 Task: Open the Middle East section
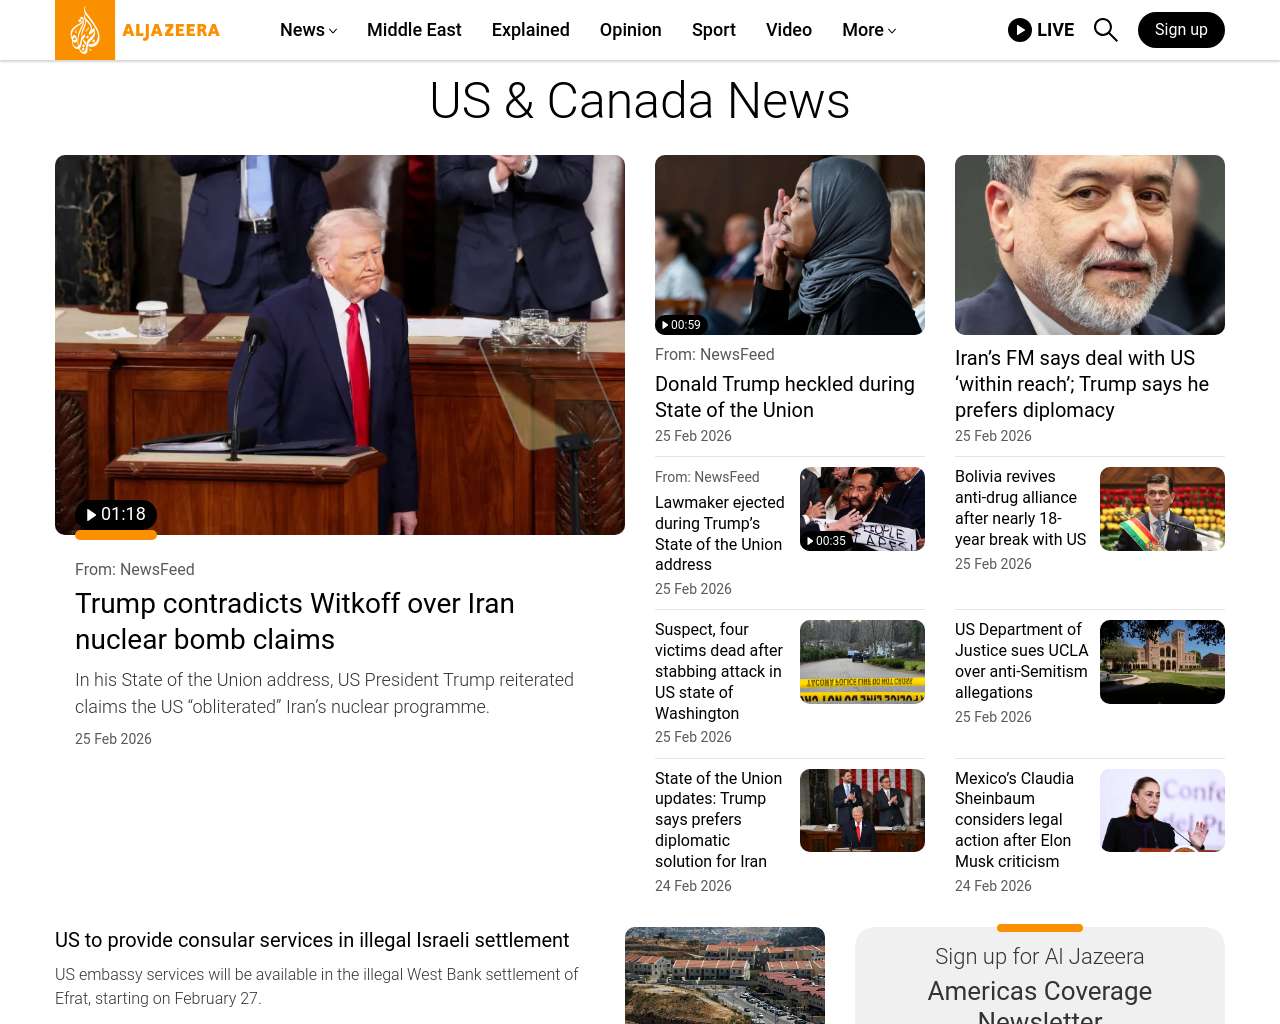click(414, 30)
